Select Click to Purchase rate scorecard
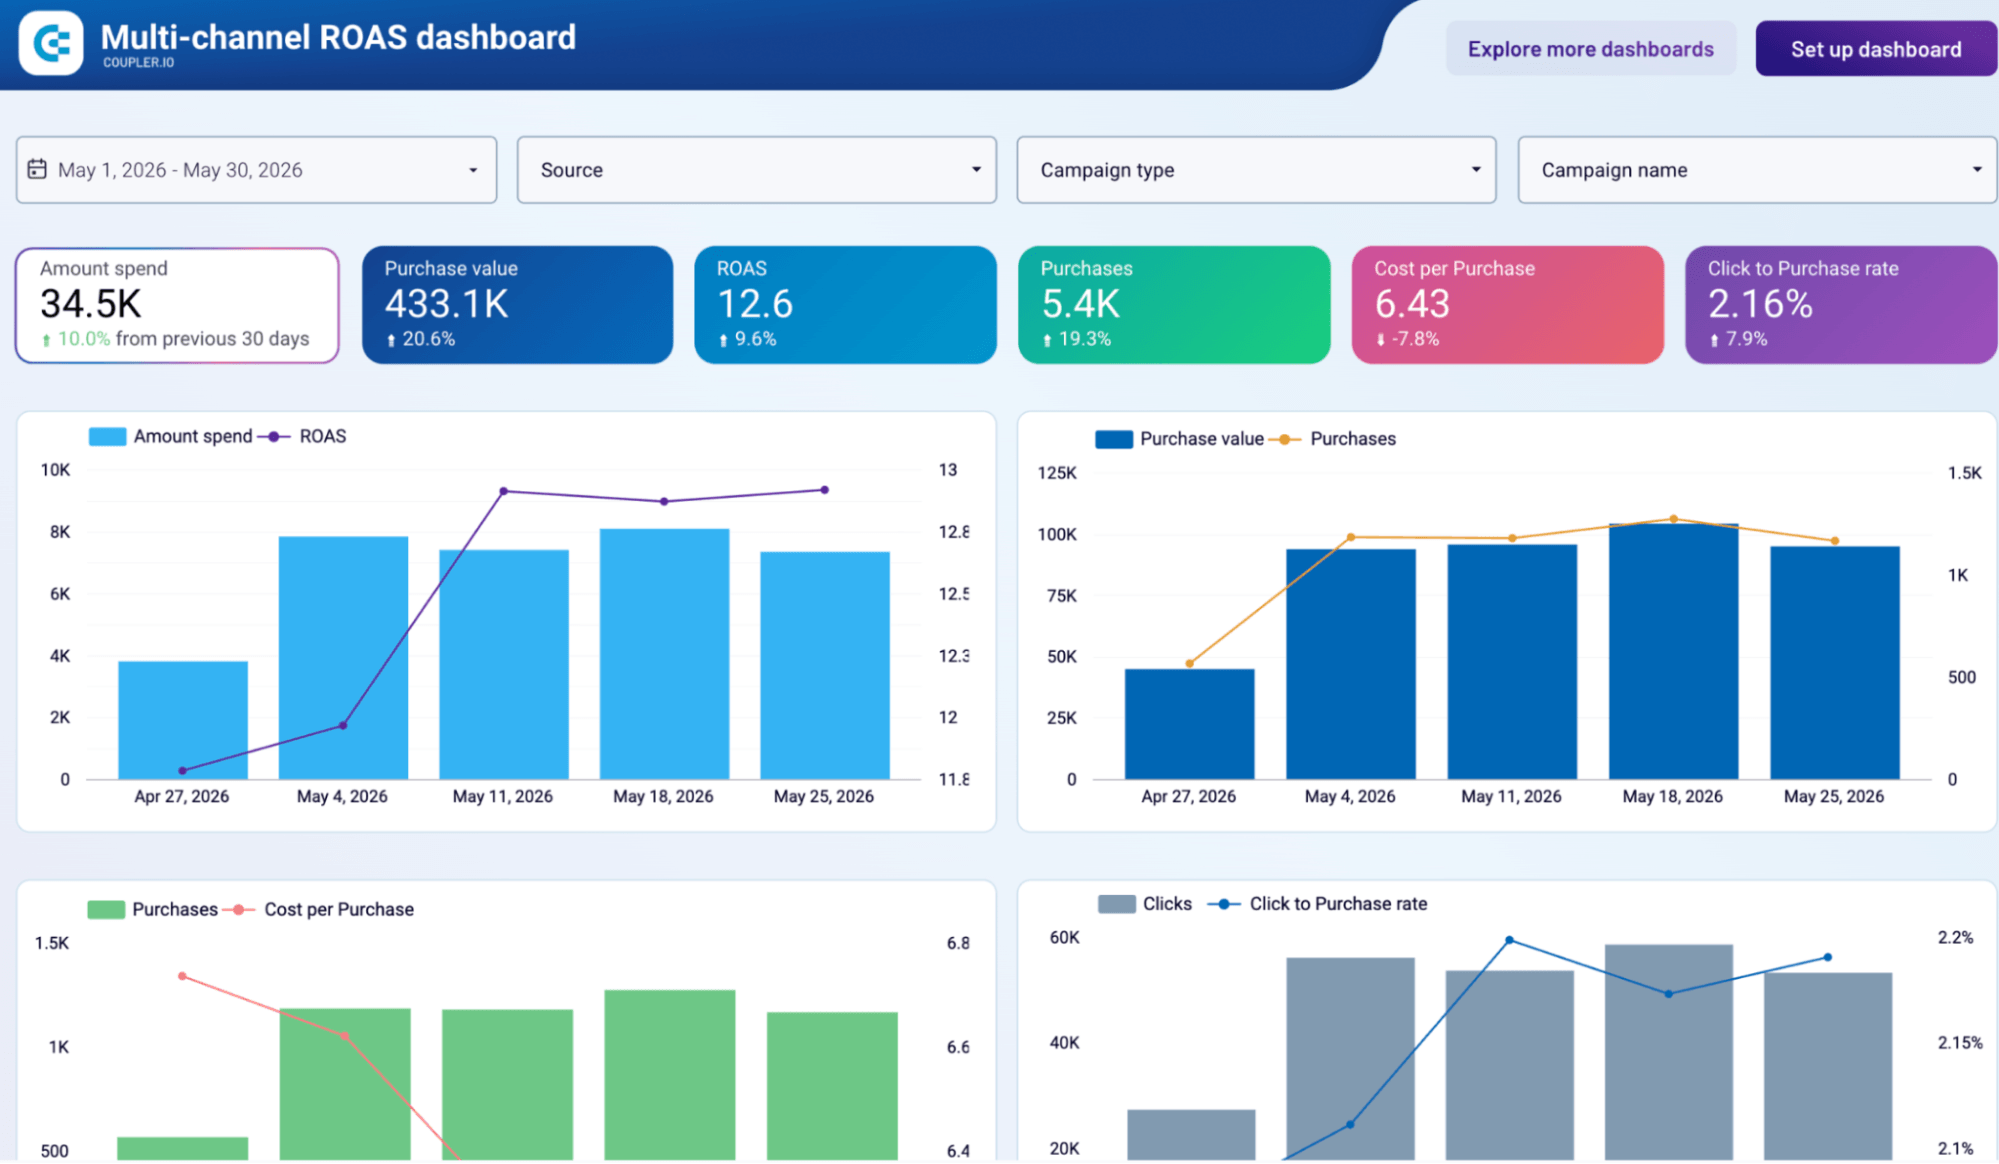The width and height of the screenshot is (1999, 1164). pos(1841,305)
